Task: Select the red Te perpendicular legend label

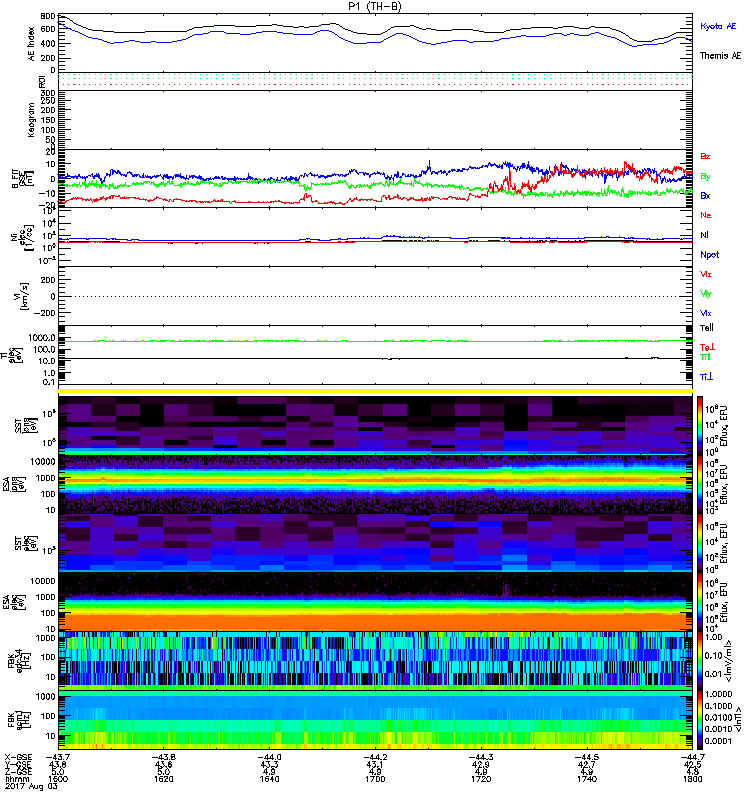Action: point(707,347)
